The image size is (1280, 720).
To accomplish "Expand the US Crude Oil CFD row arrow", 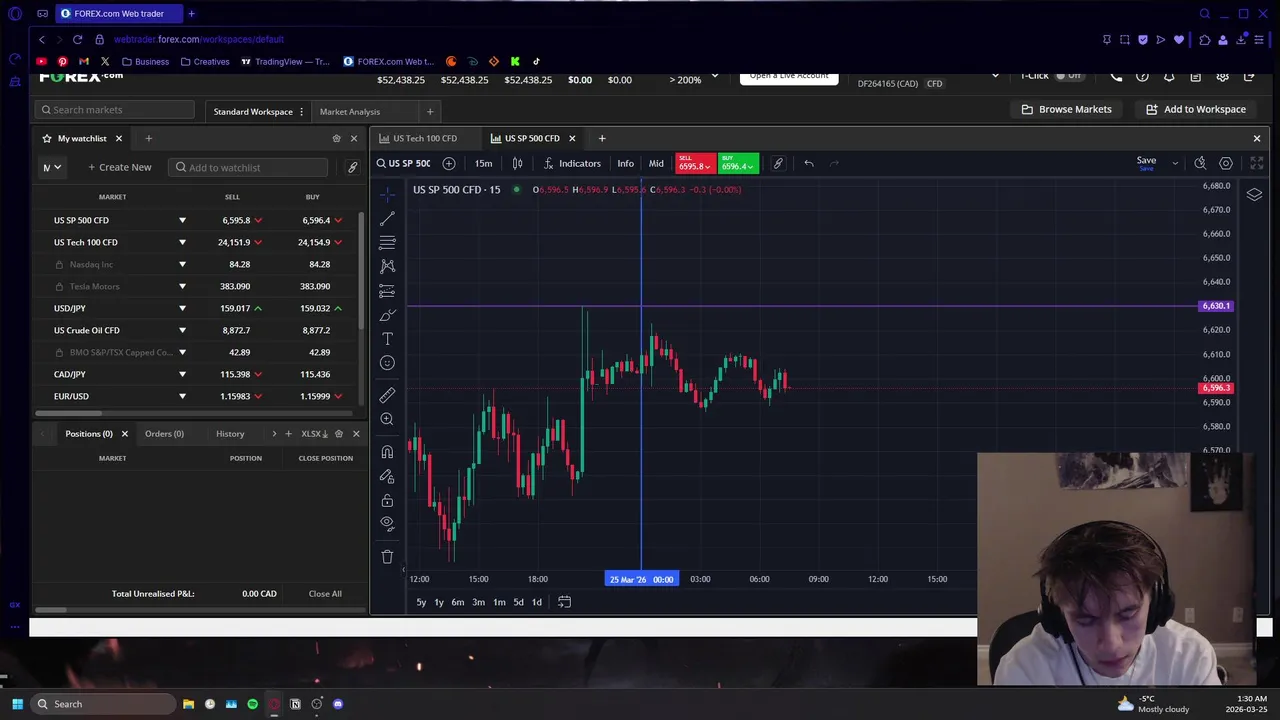I will [x=182, y=330].
